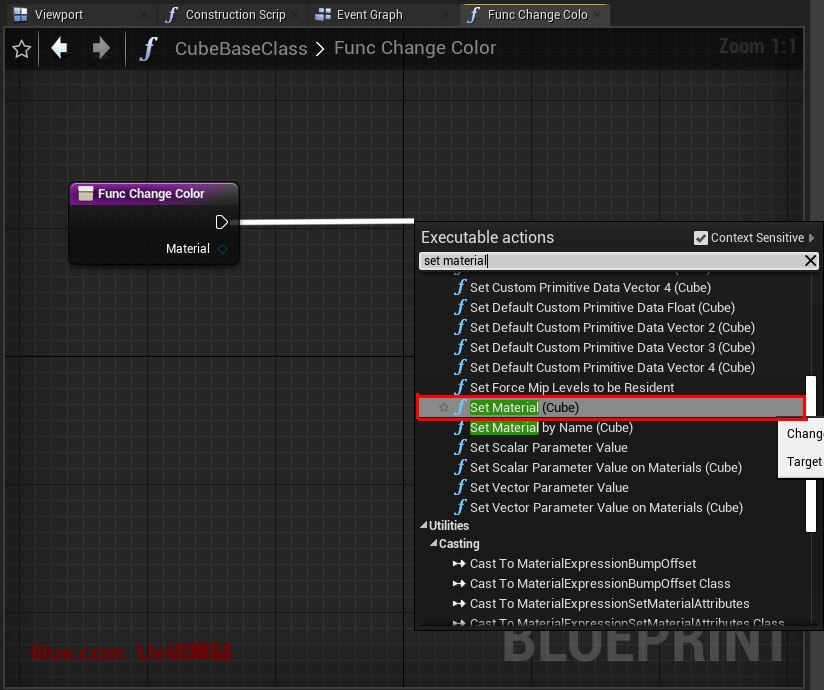Switch to the Viewport tab
The width and height of the screenshot is (824, 690).
(x=58, y=15)
